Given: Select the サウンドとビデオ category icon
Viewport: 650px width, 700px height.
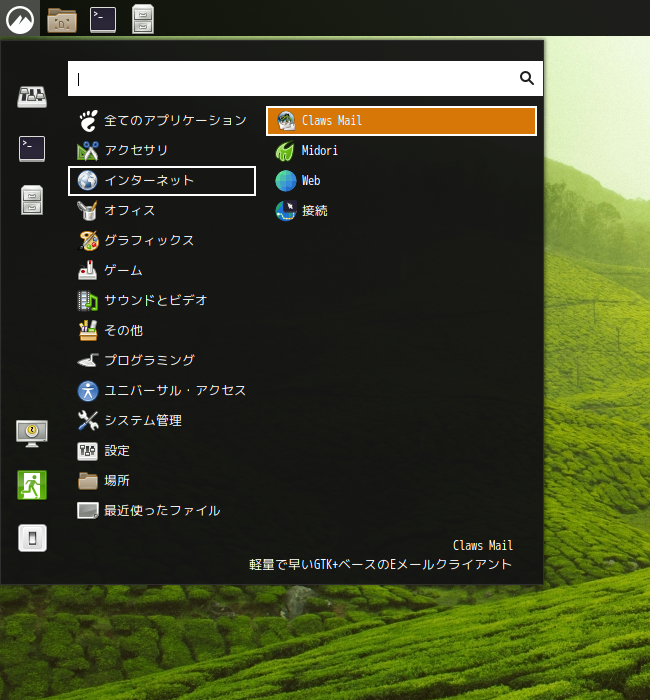Looking at the screenshot, I should point(88,301).
